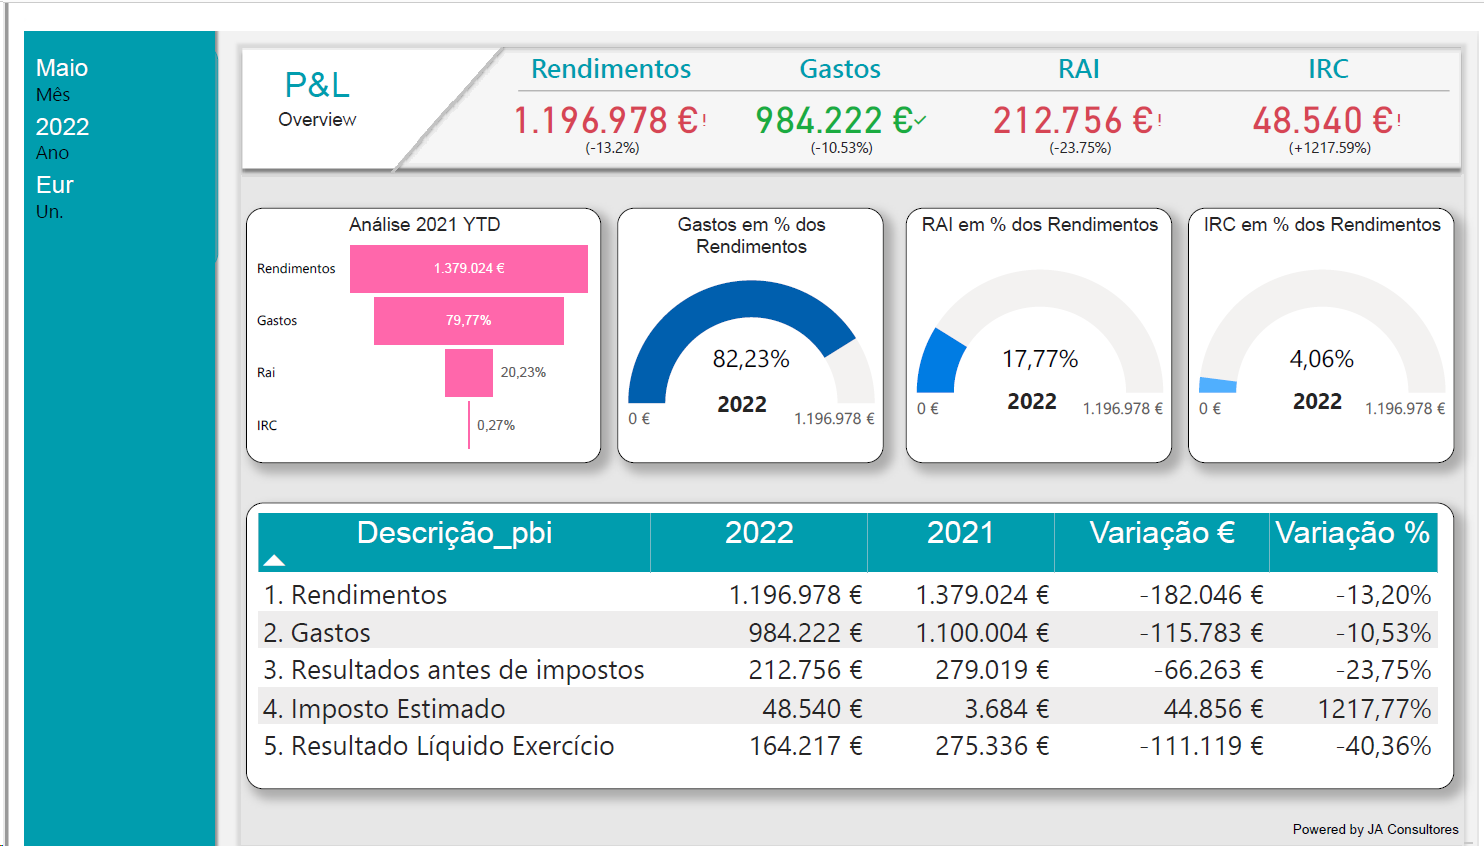
Task: Click table cell 1.379.024 € in 2021 column
Action: click(x=982, y=595)
